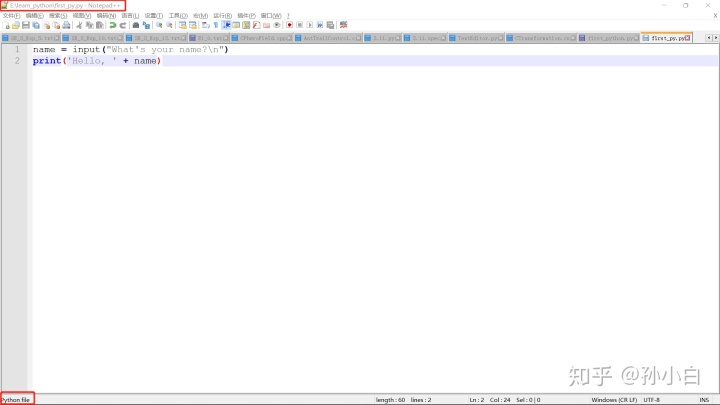Open the Function List icon

[256, 25]
